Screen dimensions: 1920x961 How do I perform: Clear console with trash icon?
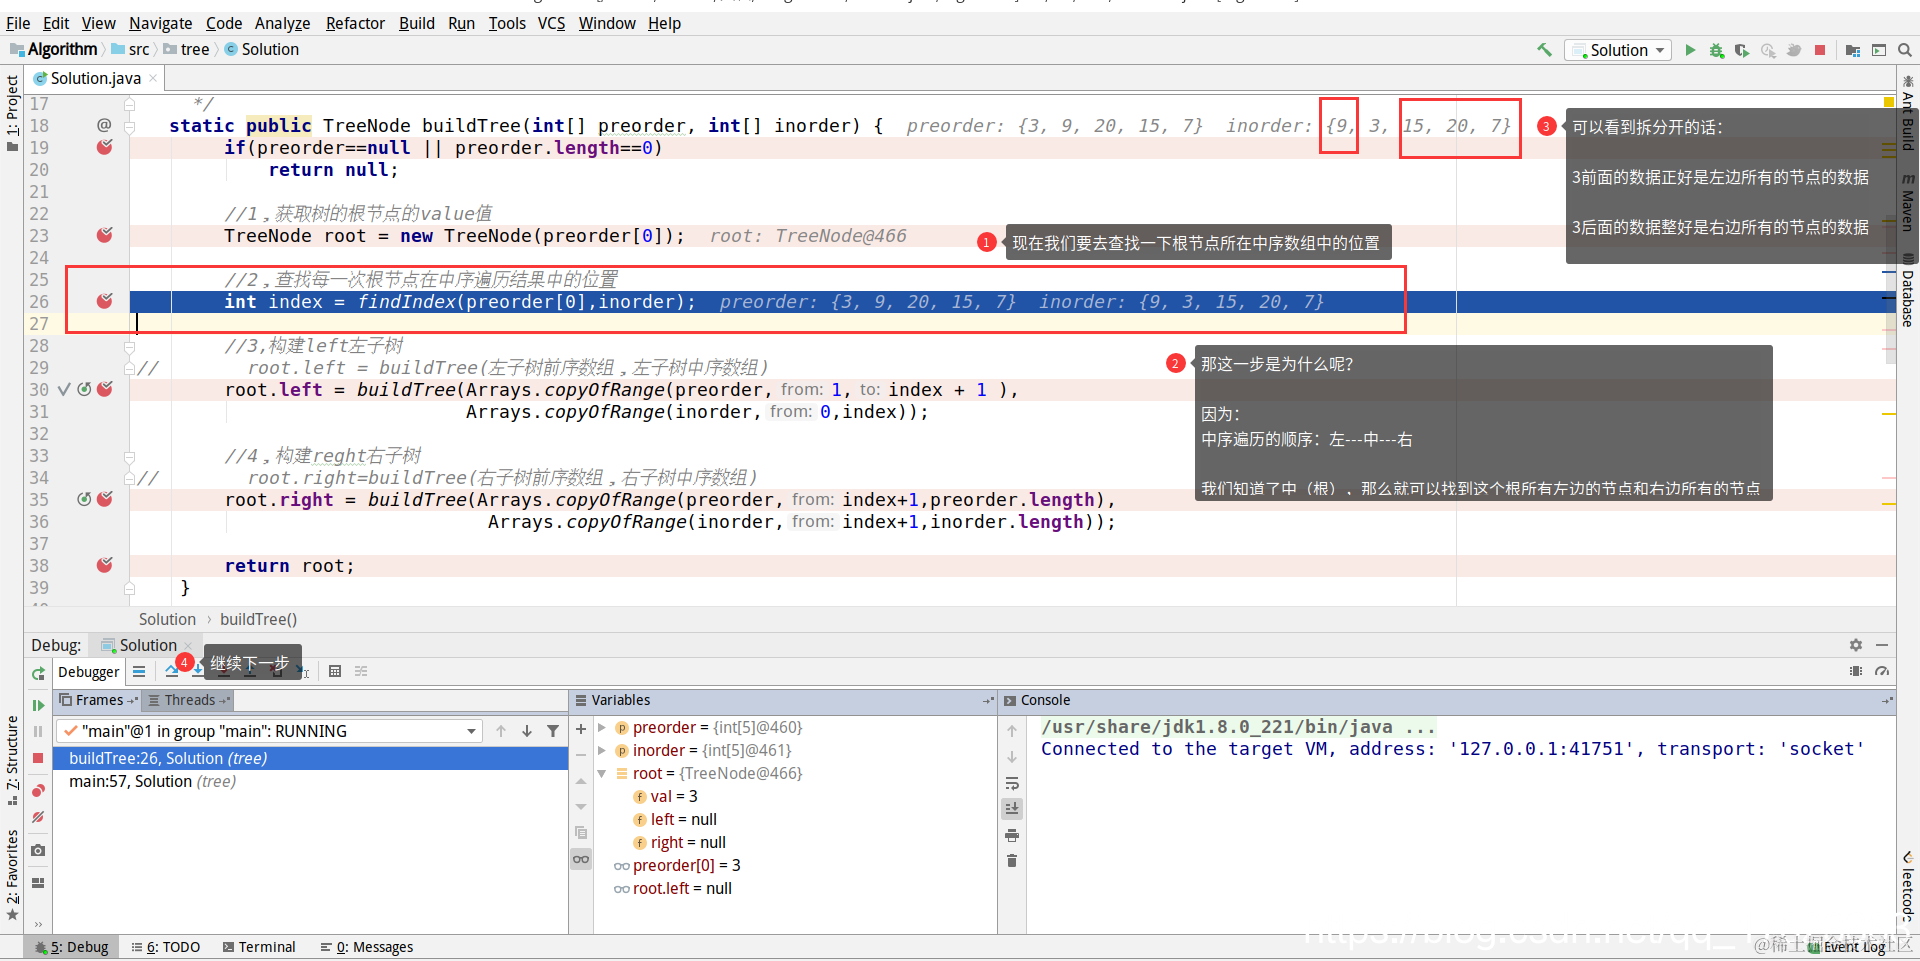1012,861
